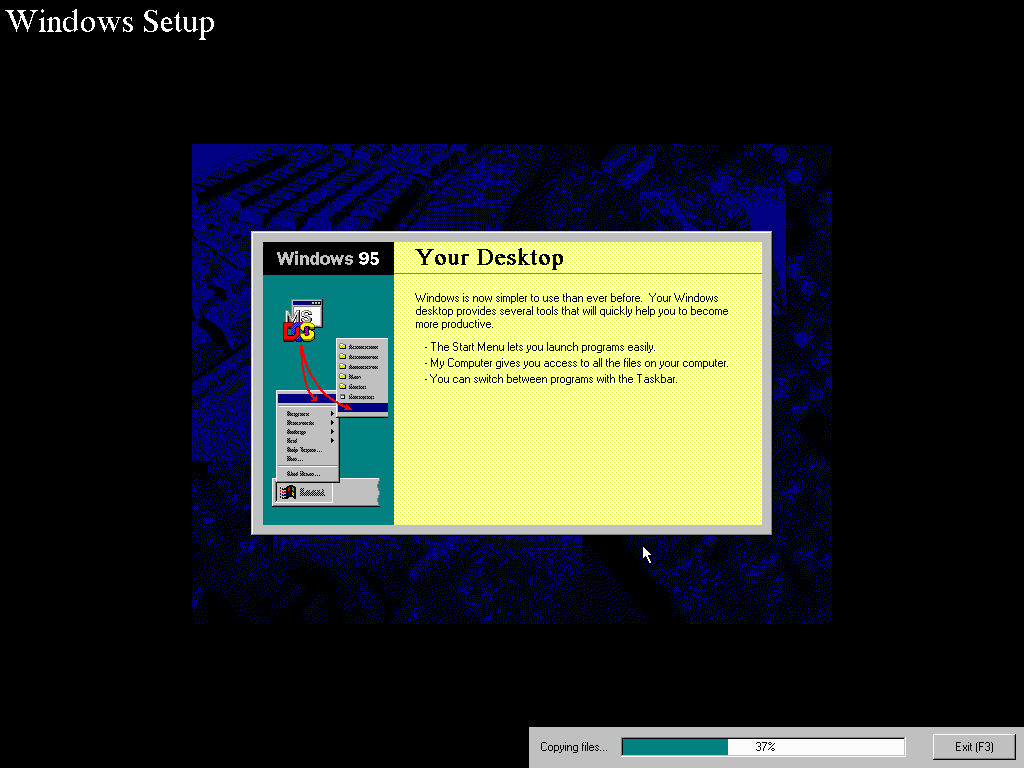Click the copying files progress bar
Viewport: 1024px width, 768px height.
[763, 746]
